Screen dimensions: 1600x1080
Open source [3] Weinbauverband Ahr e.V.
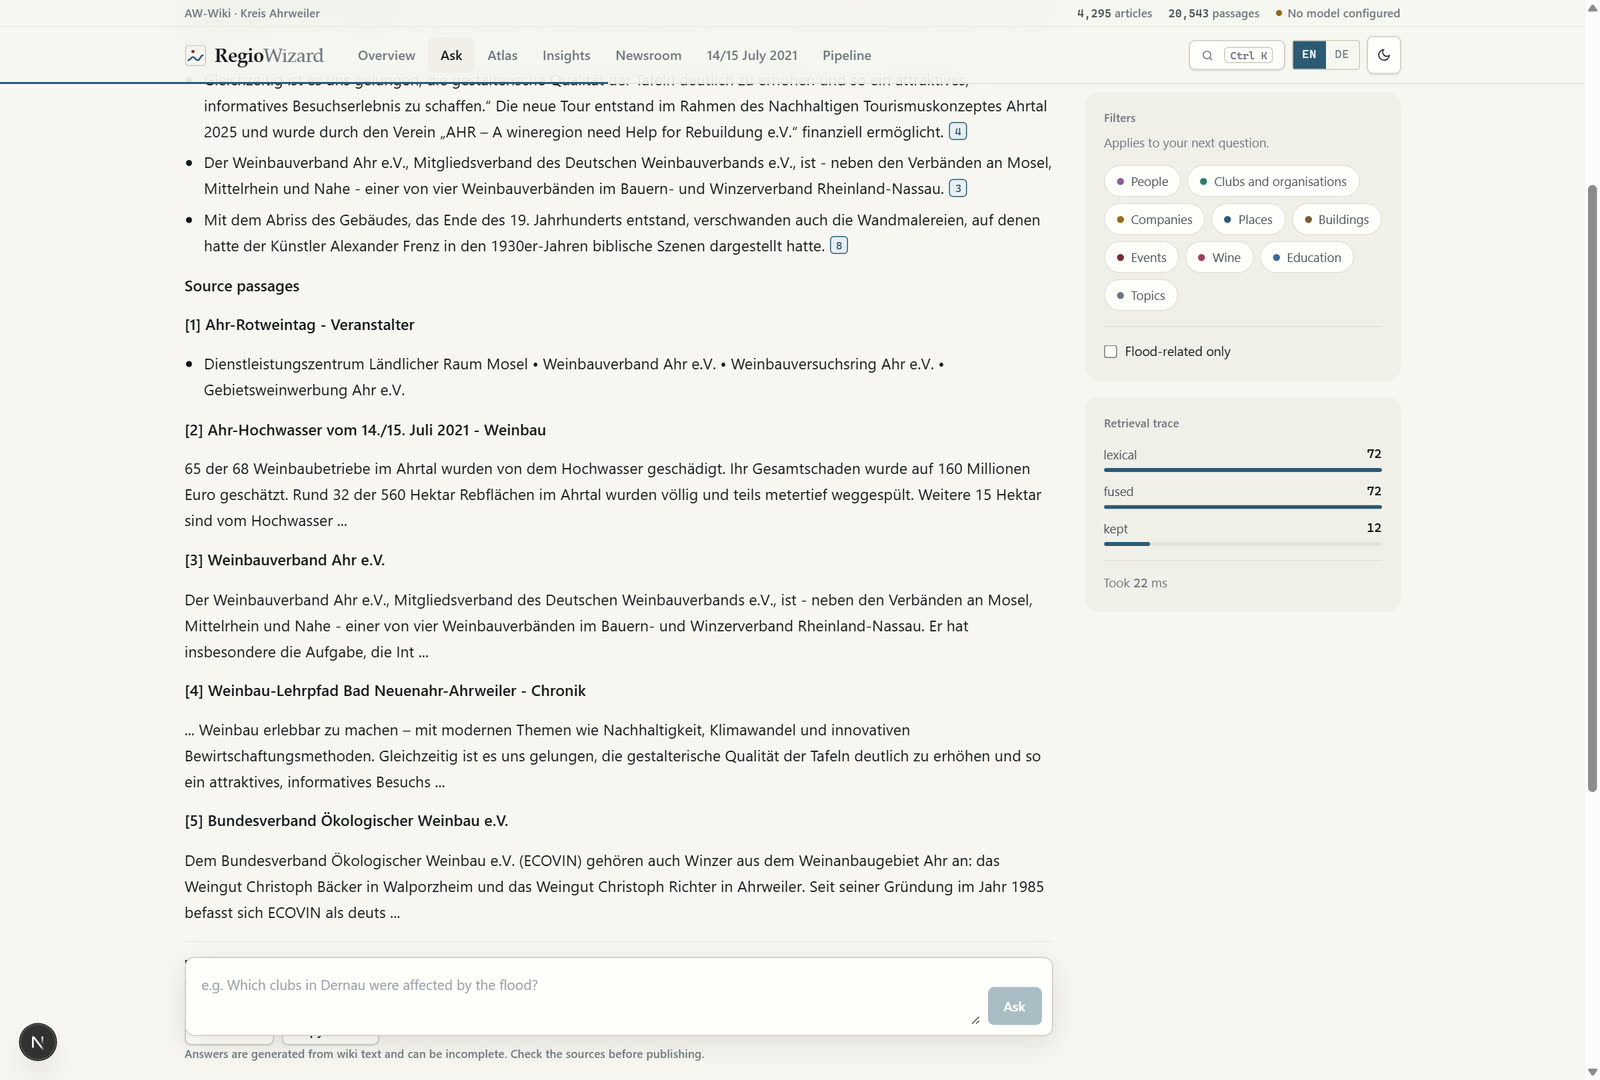(x=285, y=559)
